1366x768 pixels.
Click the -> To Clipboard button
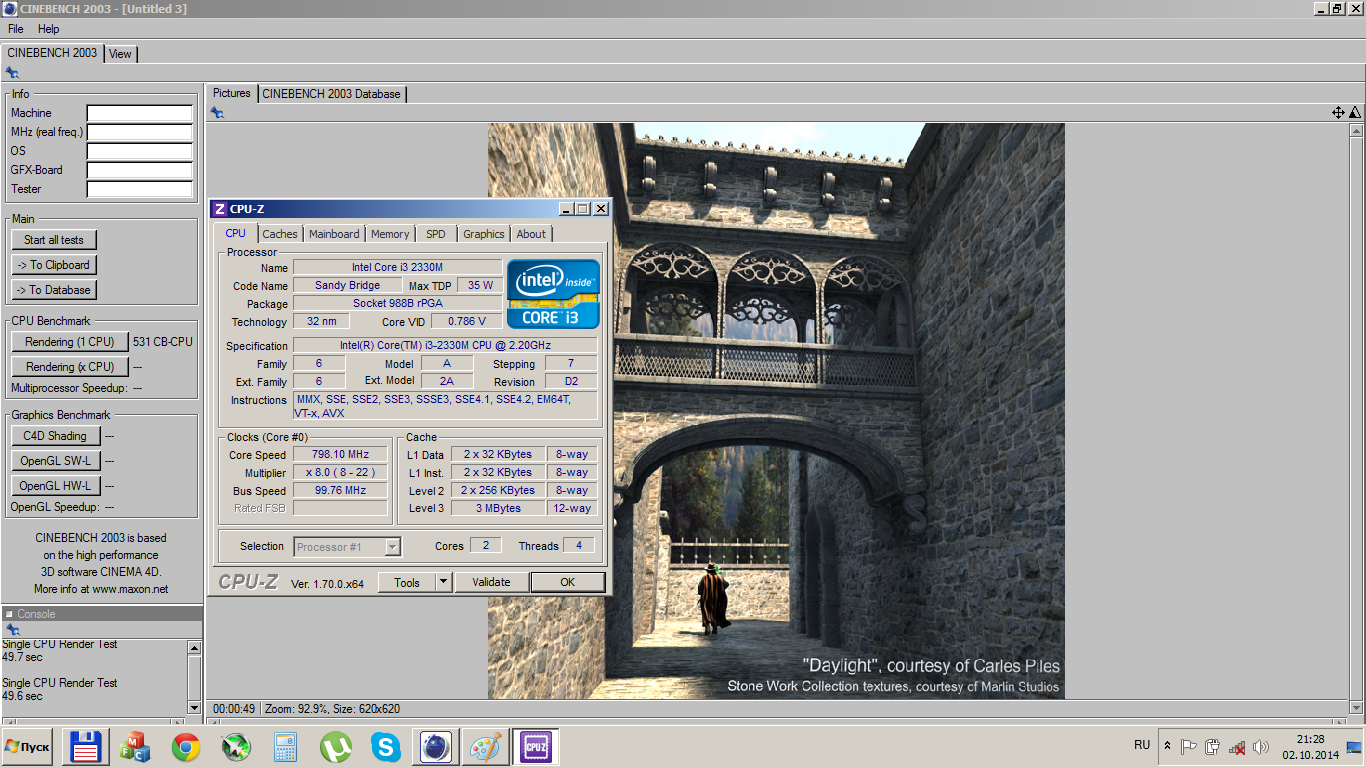[54, 265]
